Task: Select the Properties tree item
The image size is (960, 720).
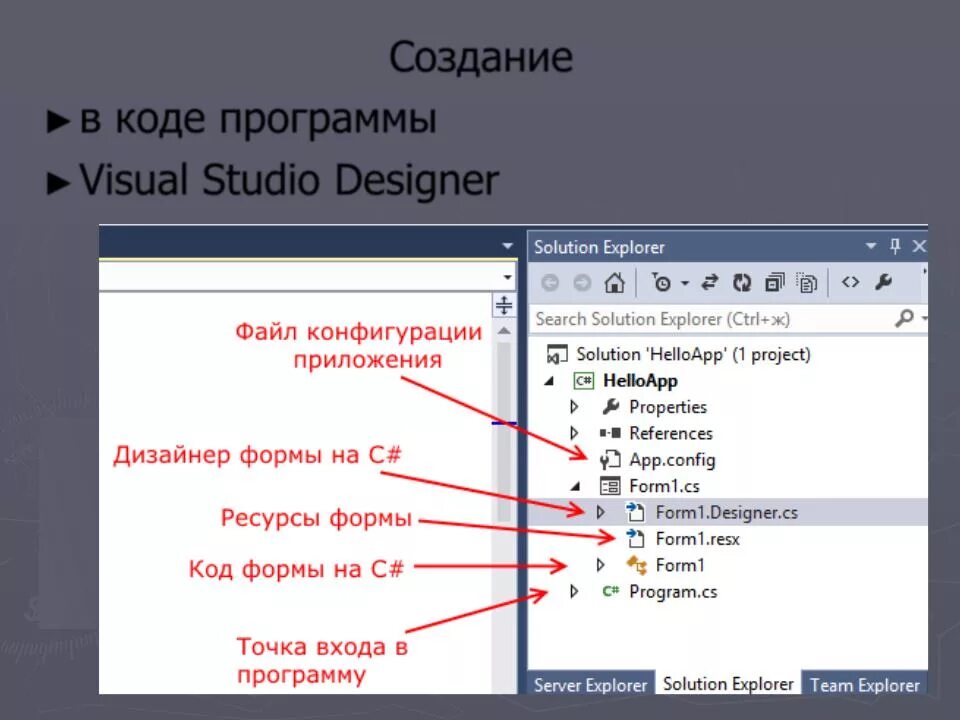Action: coord(668,407)
